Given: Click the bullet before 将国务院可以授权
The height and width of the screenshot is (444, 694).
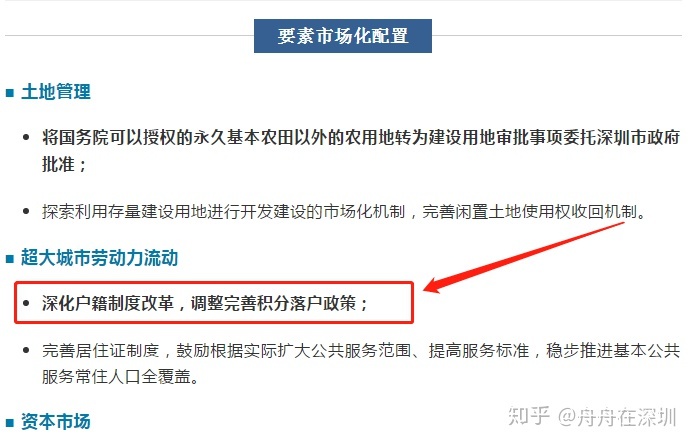Looking at the screenshot, I should (x=26, y=138).
